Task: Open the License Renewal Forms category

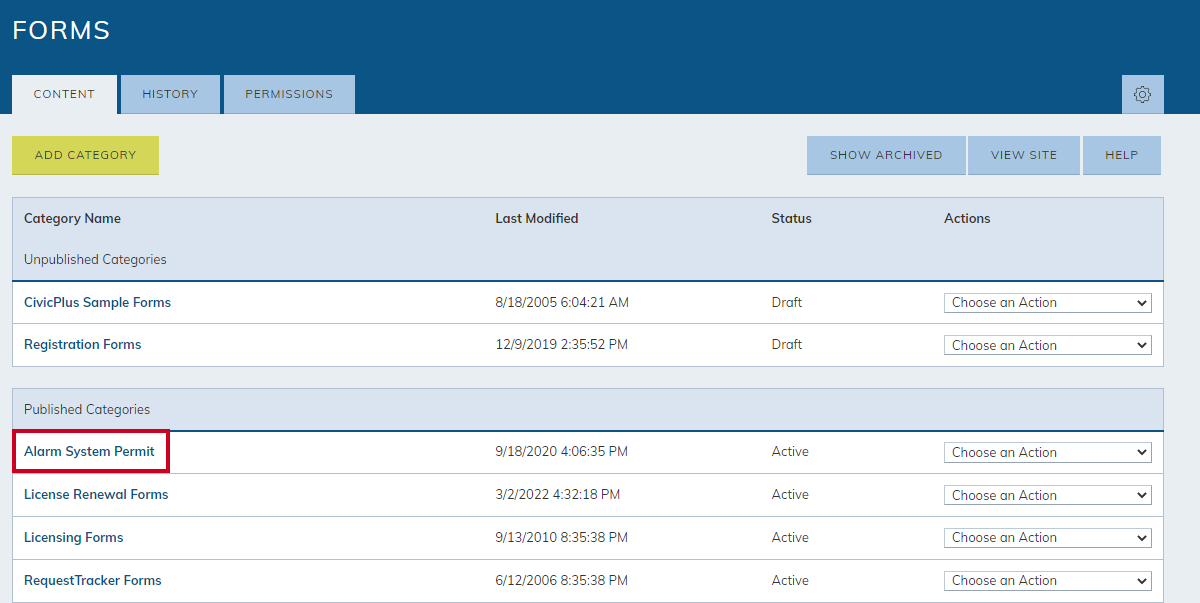Action: pos(96,494)
